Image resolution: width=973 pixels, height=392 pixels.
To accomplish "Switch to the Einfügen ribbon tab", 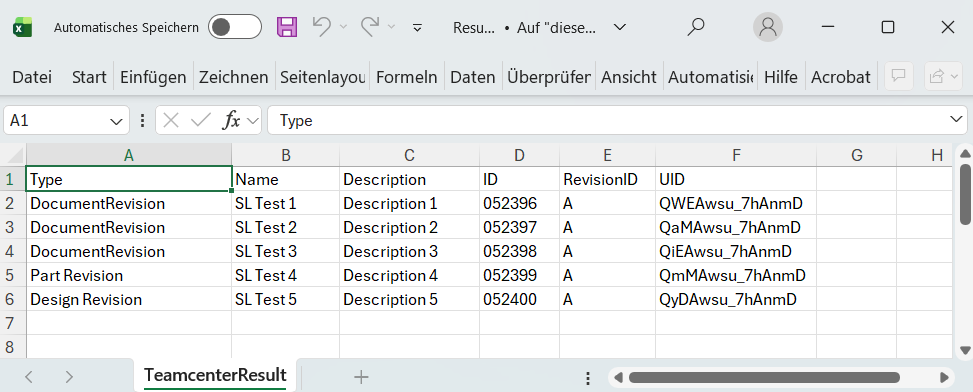I will tap(153, 77).
